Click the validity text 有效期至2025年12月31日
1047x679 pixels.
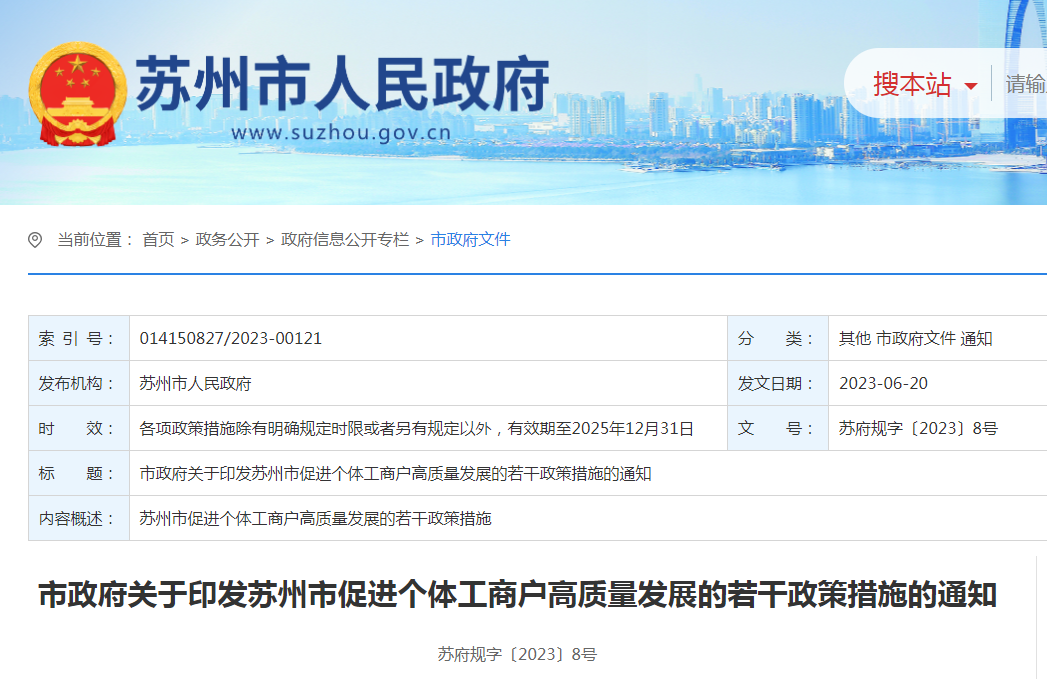point(600,429)
